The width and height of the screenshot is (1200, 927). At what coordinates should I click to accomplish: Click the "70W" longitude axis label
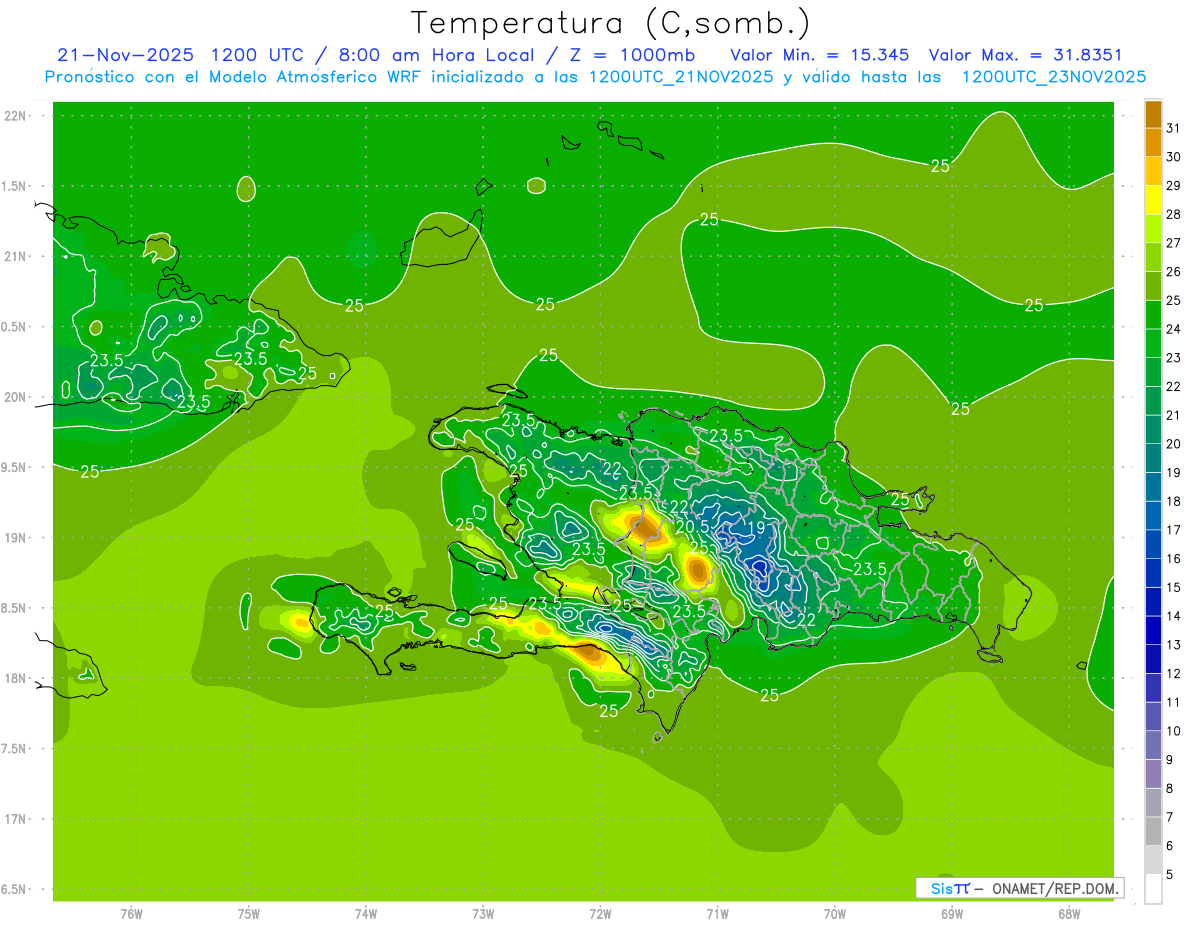835,913
